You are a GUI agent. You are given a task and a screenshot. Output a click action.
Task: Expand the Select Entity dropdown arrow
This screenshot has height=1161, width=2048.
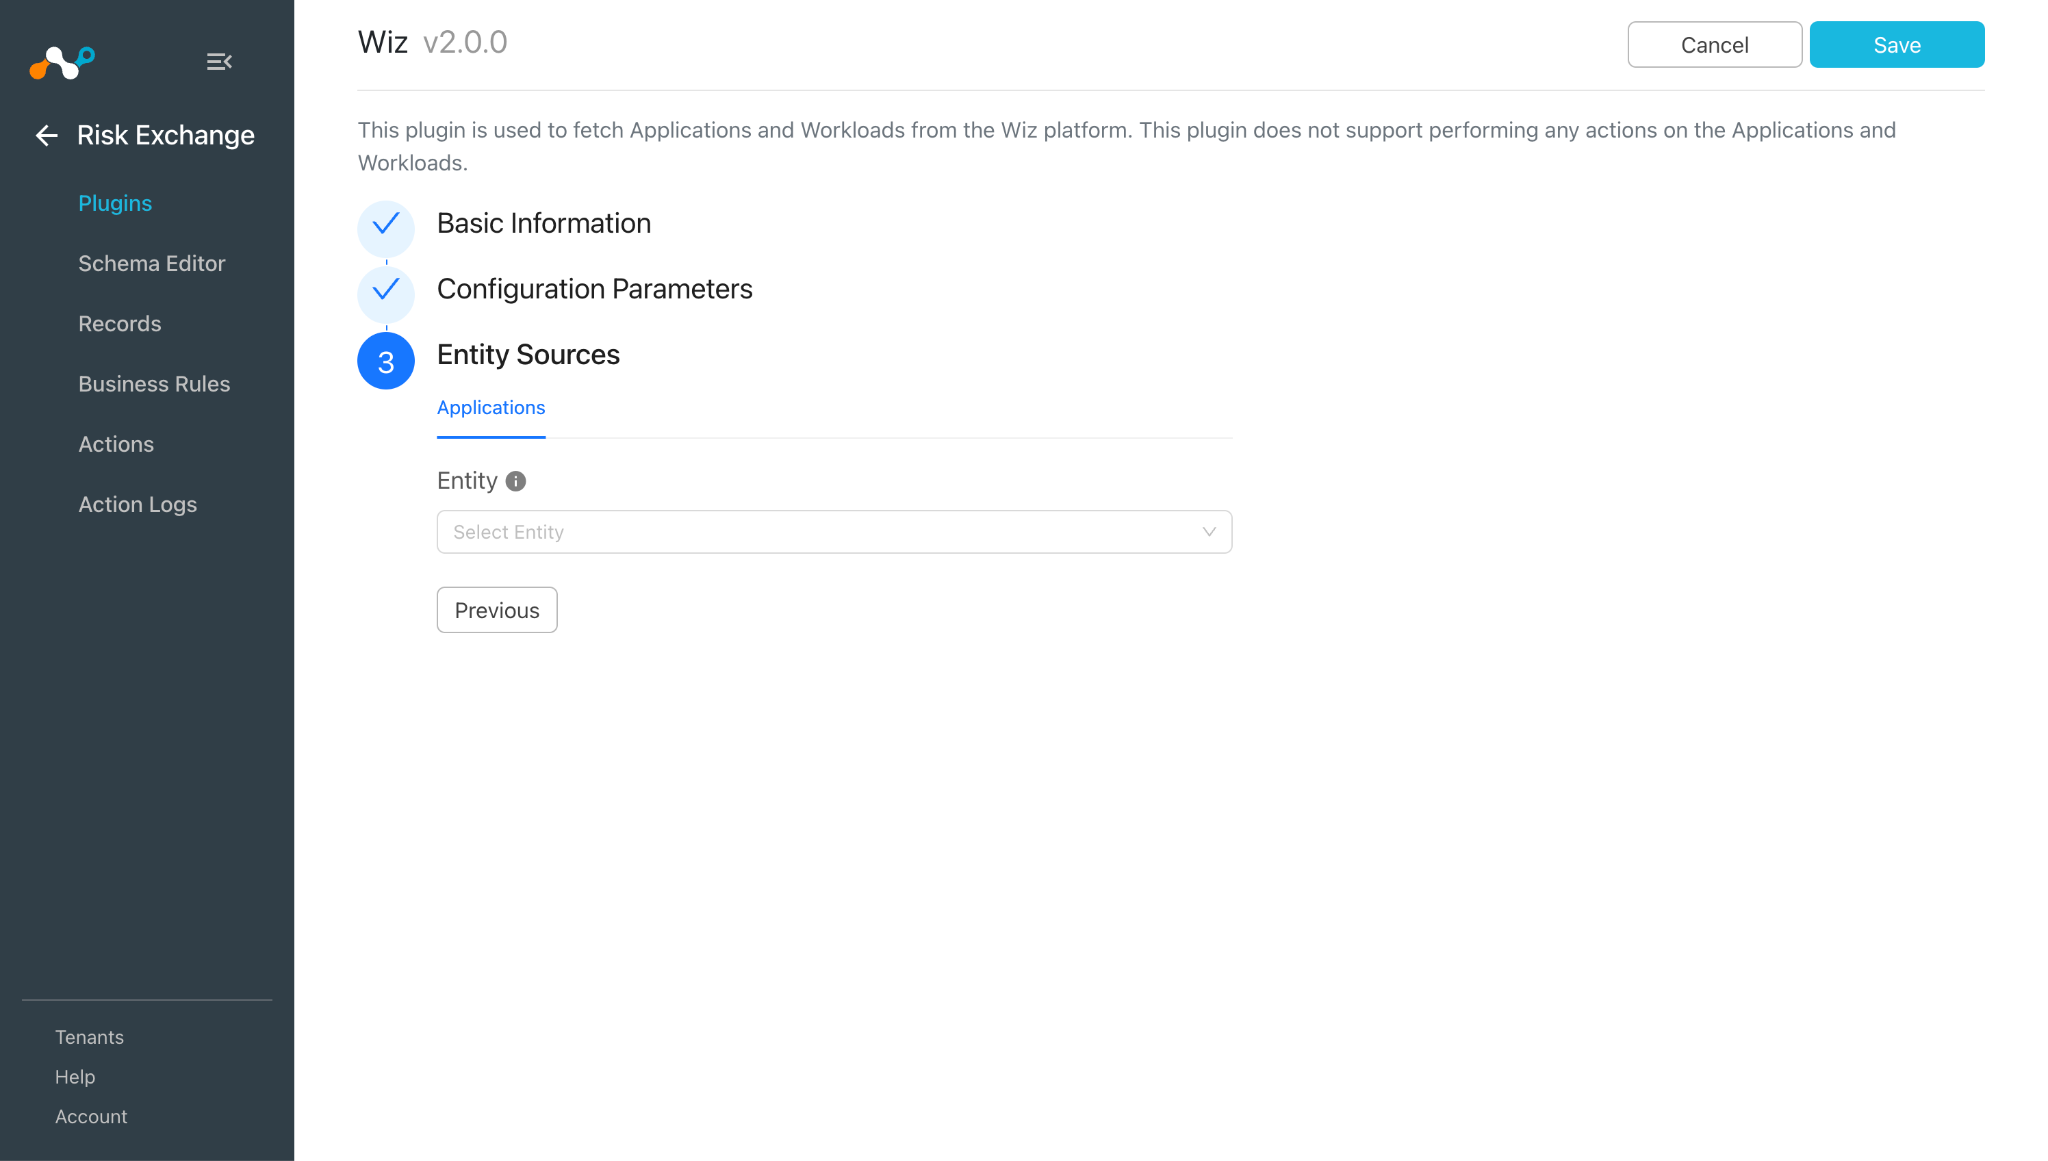click(x=1209, y=532)
